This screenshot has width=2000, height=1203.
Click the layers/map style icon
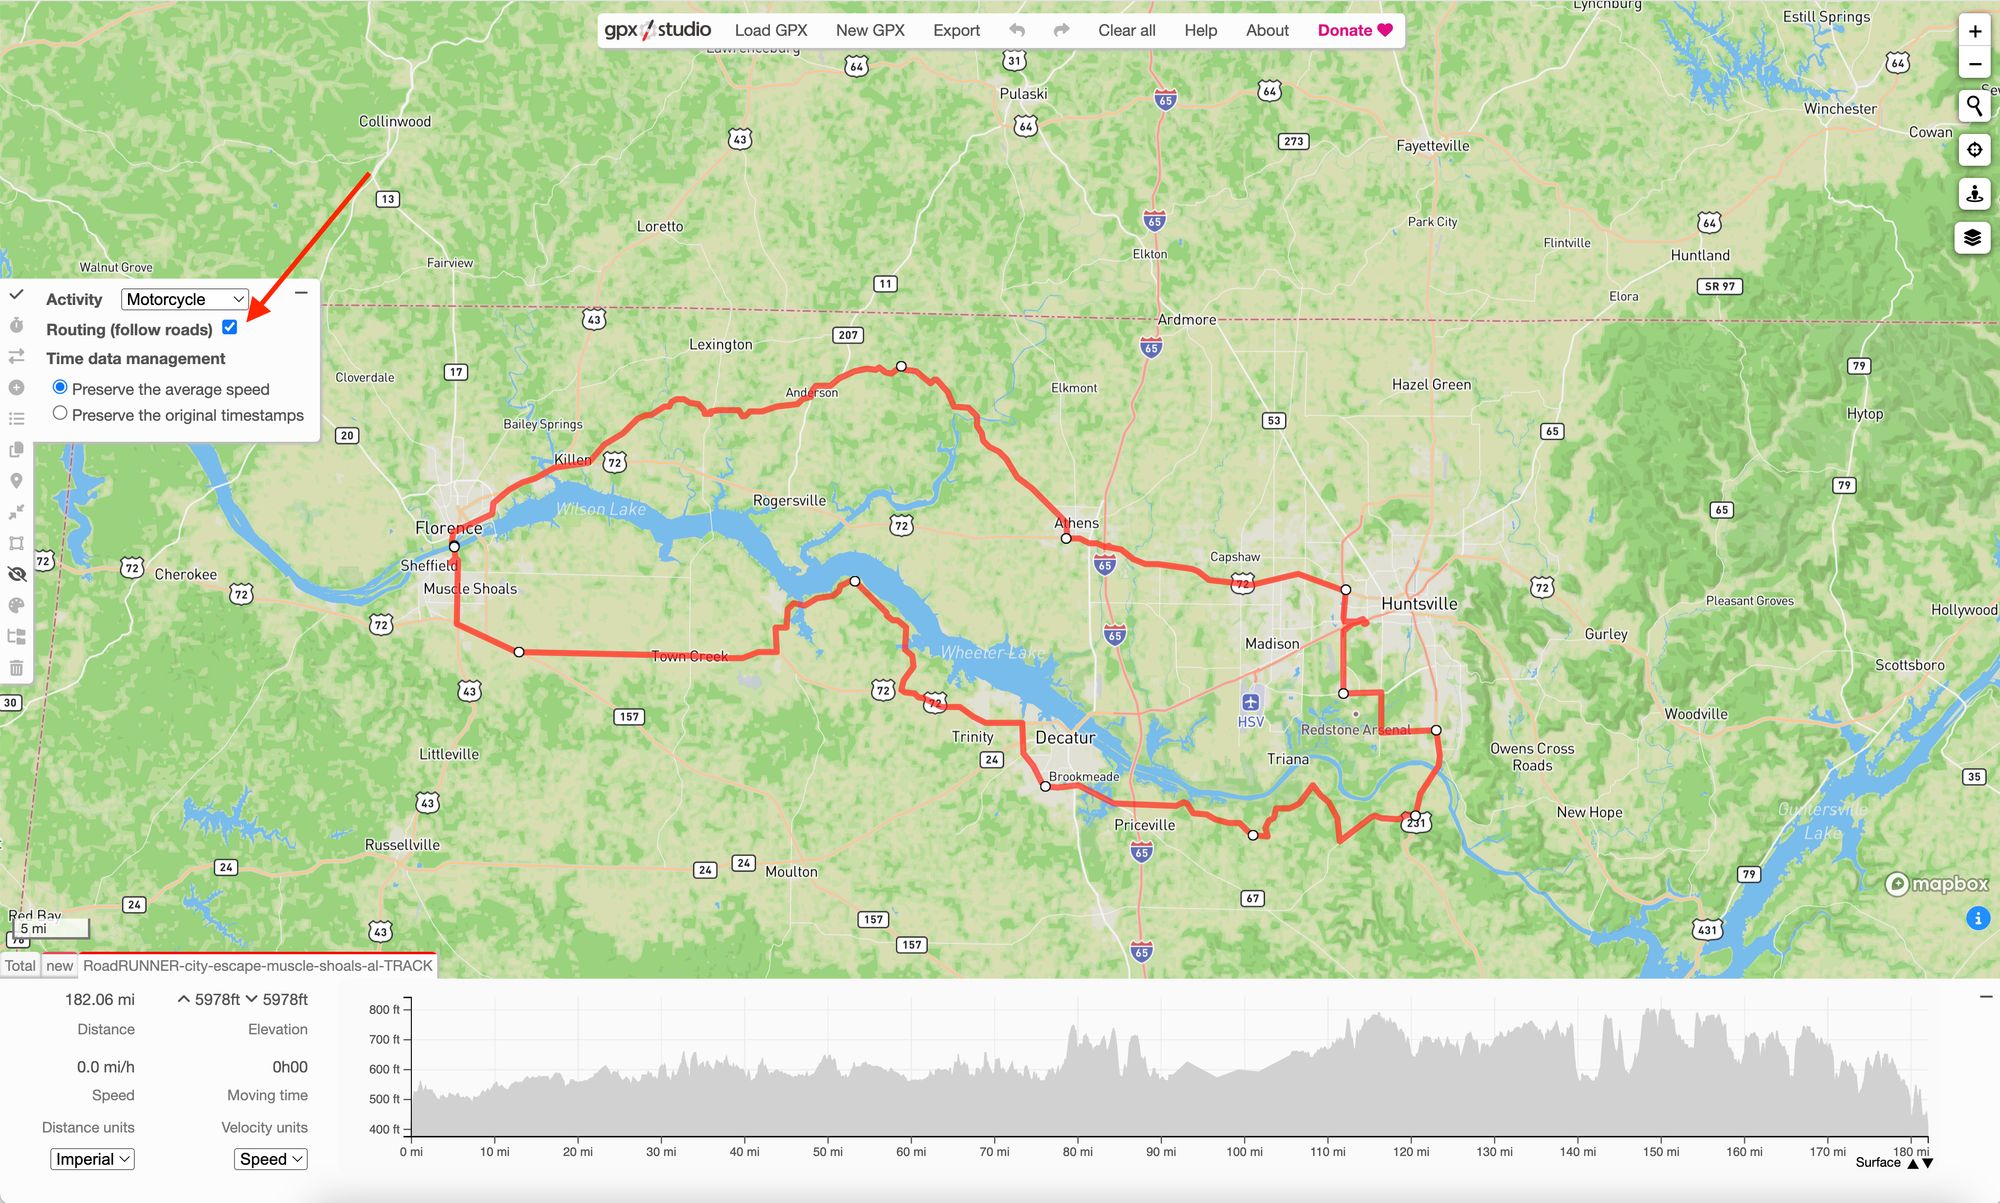1974,236
